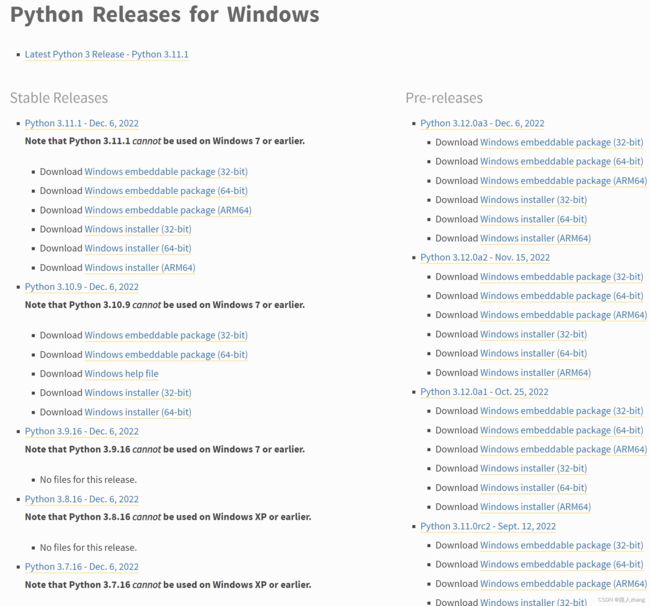Download Python 3.12.0a1 embeddable package (64-bit)
Viewport: 650px width, 606px height.
pyautogui.click(x=561, y=430)
